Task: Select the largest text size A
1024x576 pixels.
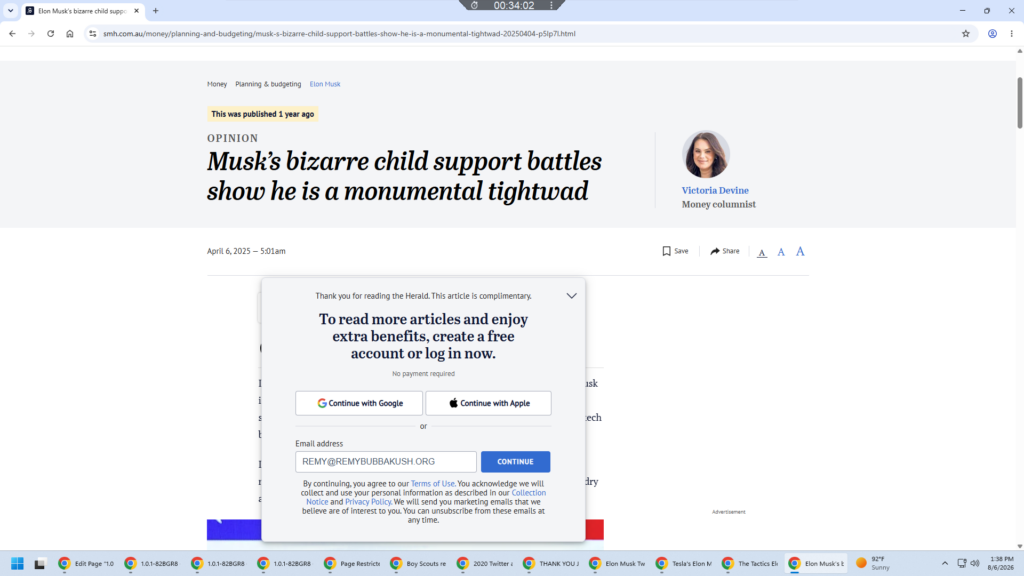Action: point(800,251)
